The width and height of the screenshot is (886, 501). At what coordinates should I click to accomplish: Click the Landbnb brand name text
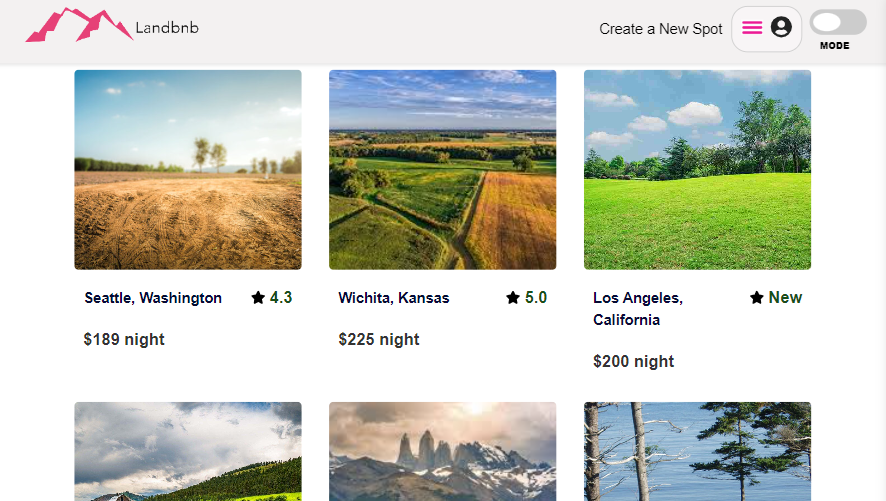pyautogui.click(x=167, y=28)
